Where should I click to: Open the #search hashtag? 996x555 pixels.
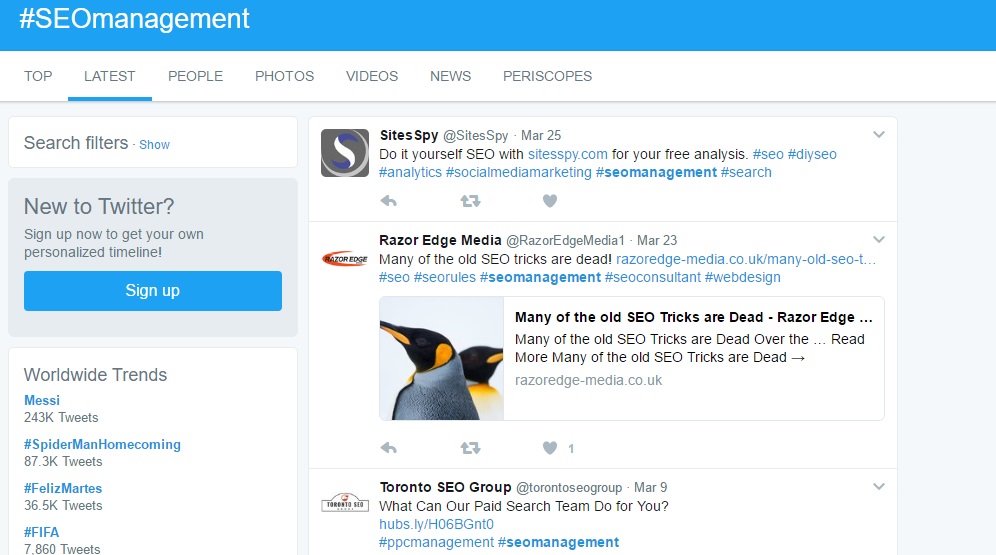pyautogui.click(x=746, y=172)
